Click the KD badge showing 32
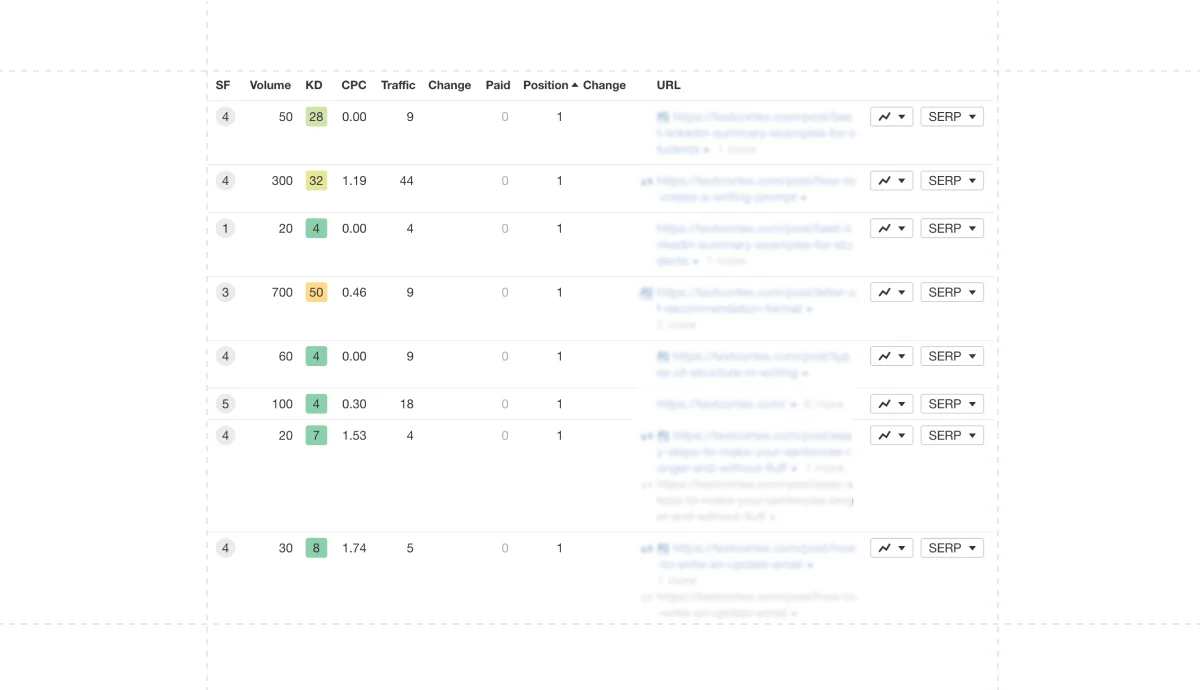This screenshot has width=1200, height=690. [316, 181]
